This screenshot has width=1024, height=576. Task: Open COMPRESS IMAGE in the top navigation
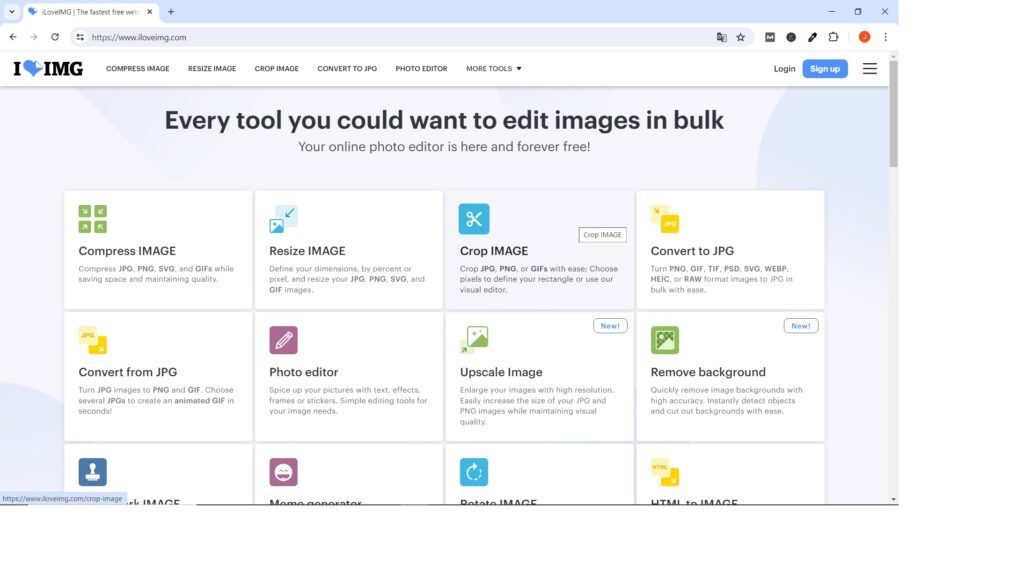pyautogui.click(x=138, y=69)
